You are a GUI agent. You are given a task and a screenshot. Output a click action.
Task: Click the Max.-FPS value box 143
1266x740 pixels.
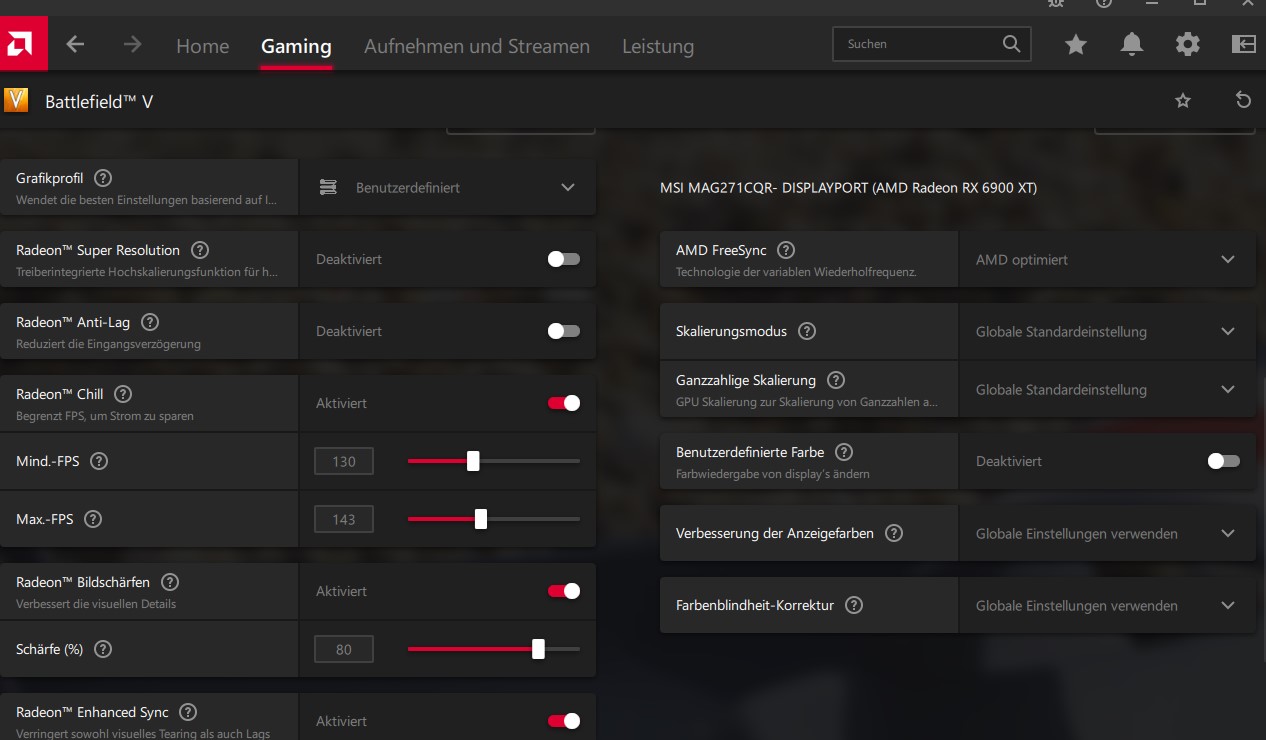pyautogui.click(x=344, y=519)
